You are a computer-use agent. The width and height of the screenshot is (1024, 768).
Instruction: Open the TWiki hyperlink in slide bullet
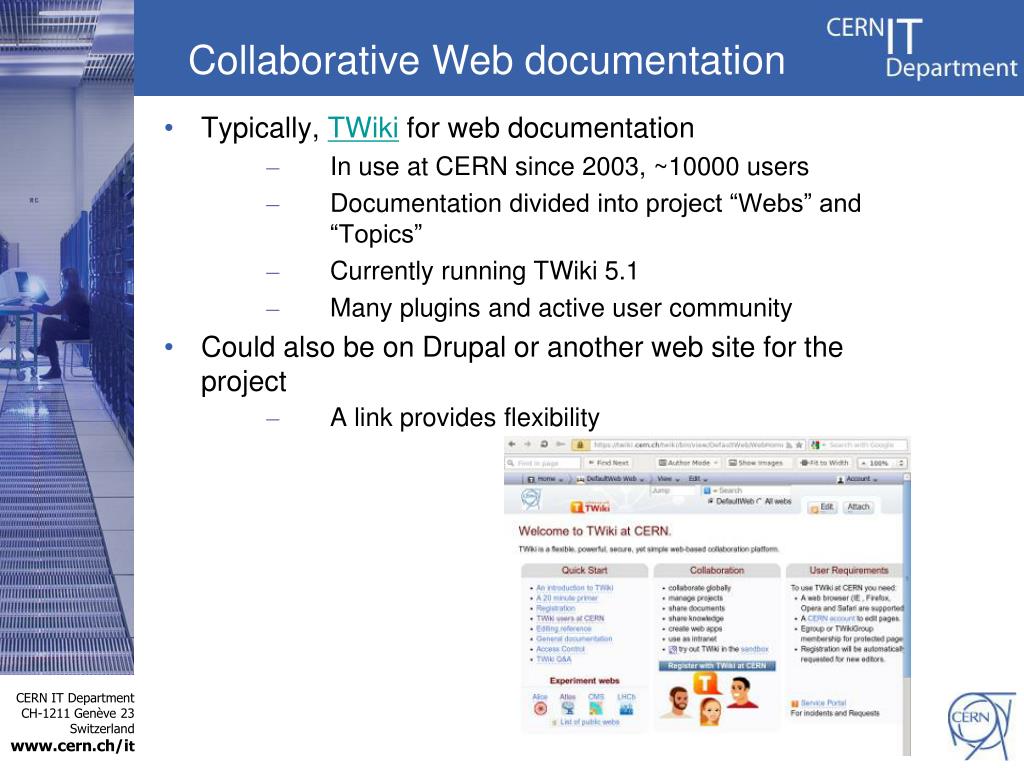pyautogui.click(x=362, y=128)
